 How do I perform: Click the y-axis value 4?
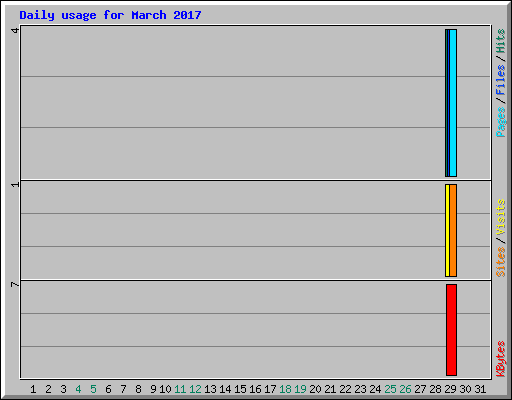(15, 31)
